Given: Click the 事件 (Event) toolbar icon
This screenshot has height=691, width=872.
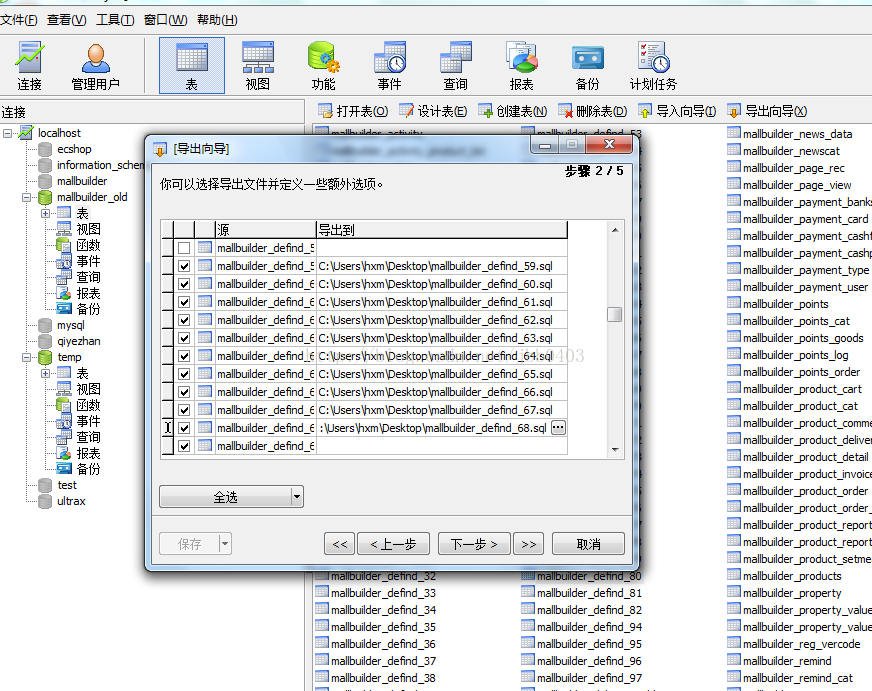Looking at the screenshot, I should pyautogui.click(x=389, y=66).
